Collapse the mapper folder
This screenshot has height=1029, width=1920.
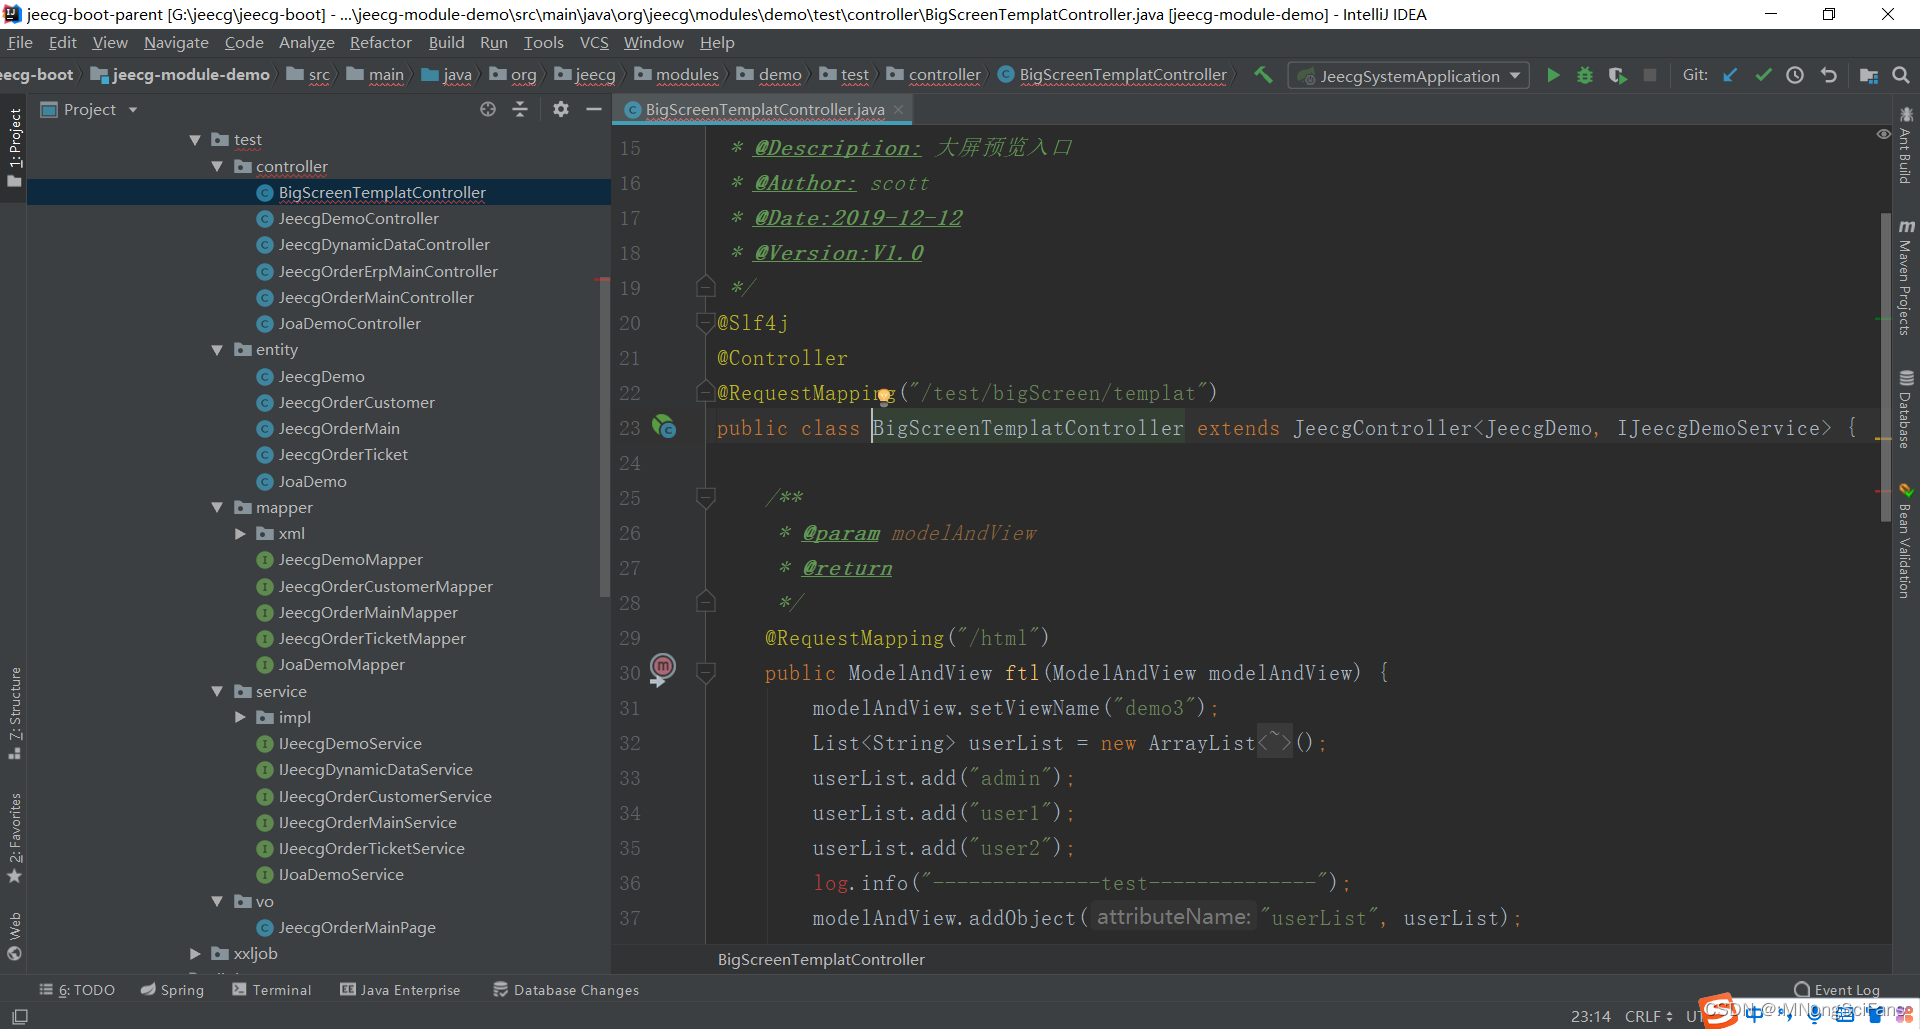coord(217,507)
